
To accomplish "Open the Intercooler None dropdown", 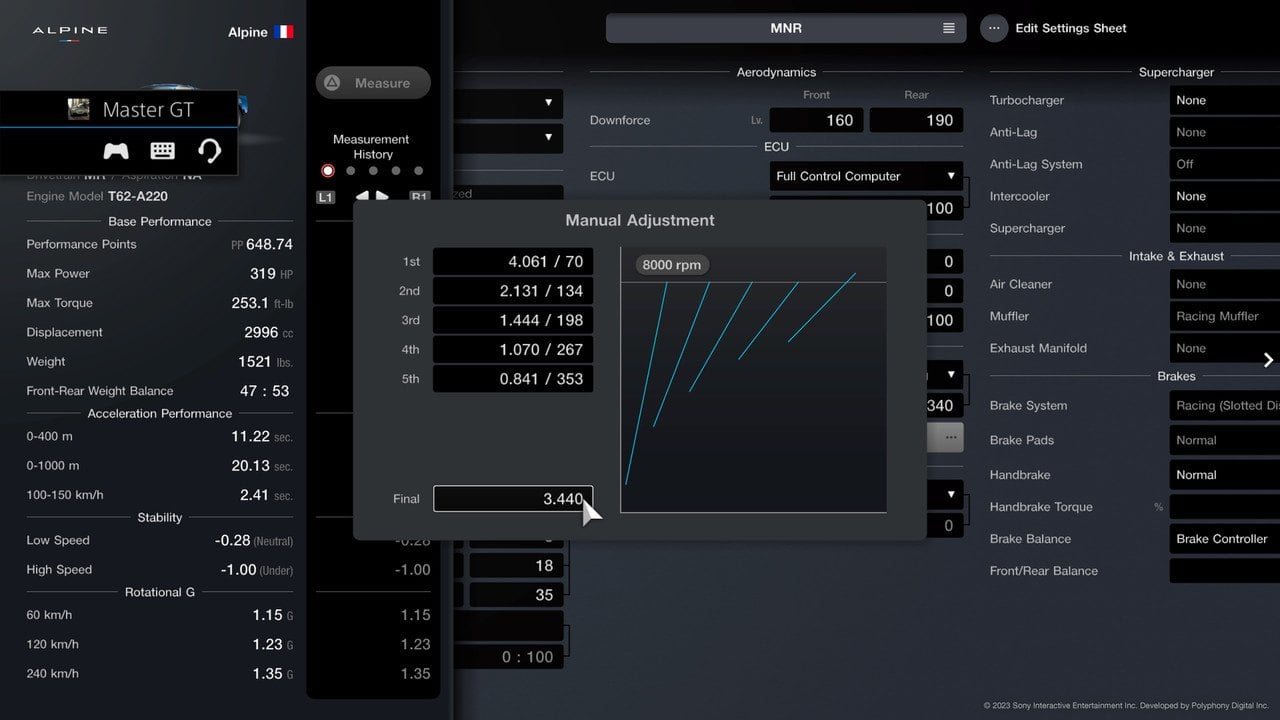I will coord(1224,196).
